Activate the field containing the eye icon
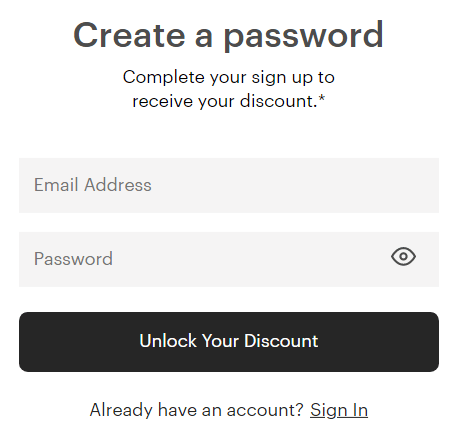 (x=229, y=259)
